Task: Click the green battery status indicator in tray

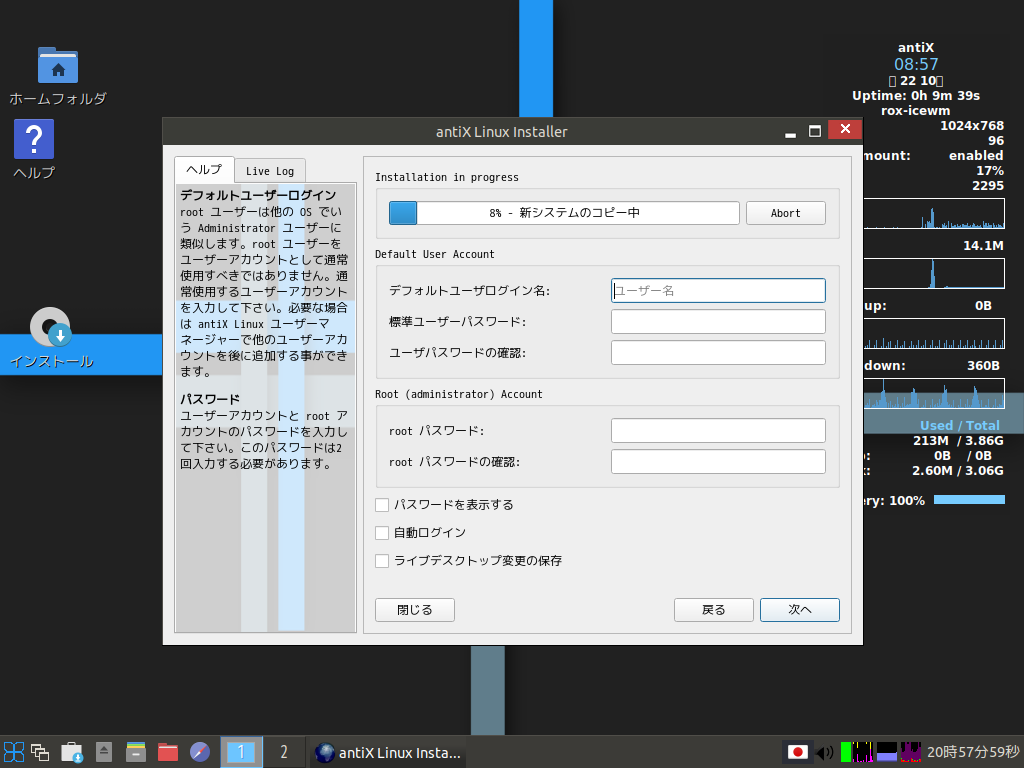Action: tap(846, 752)
